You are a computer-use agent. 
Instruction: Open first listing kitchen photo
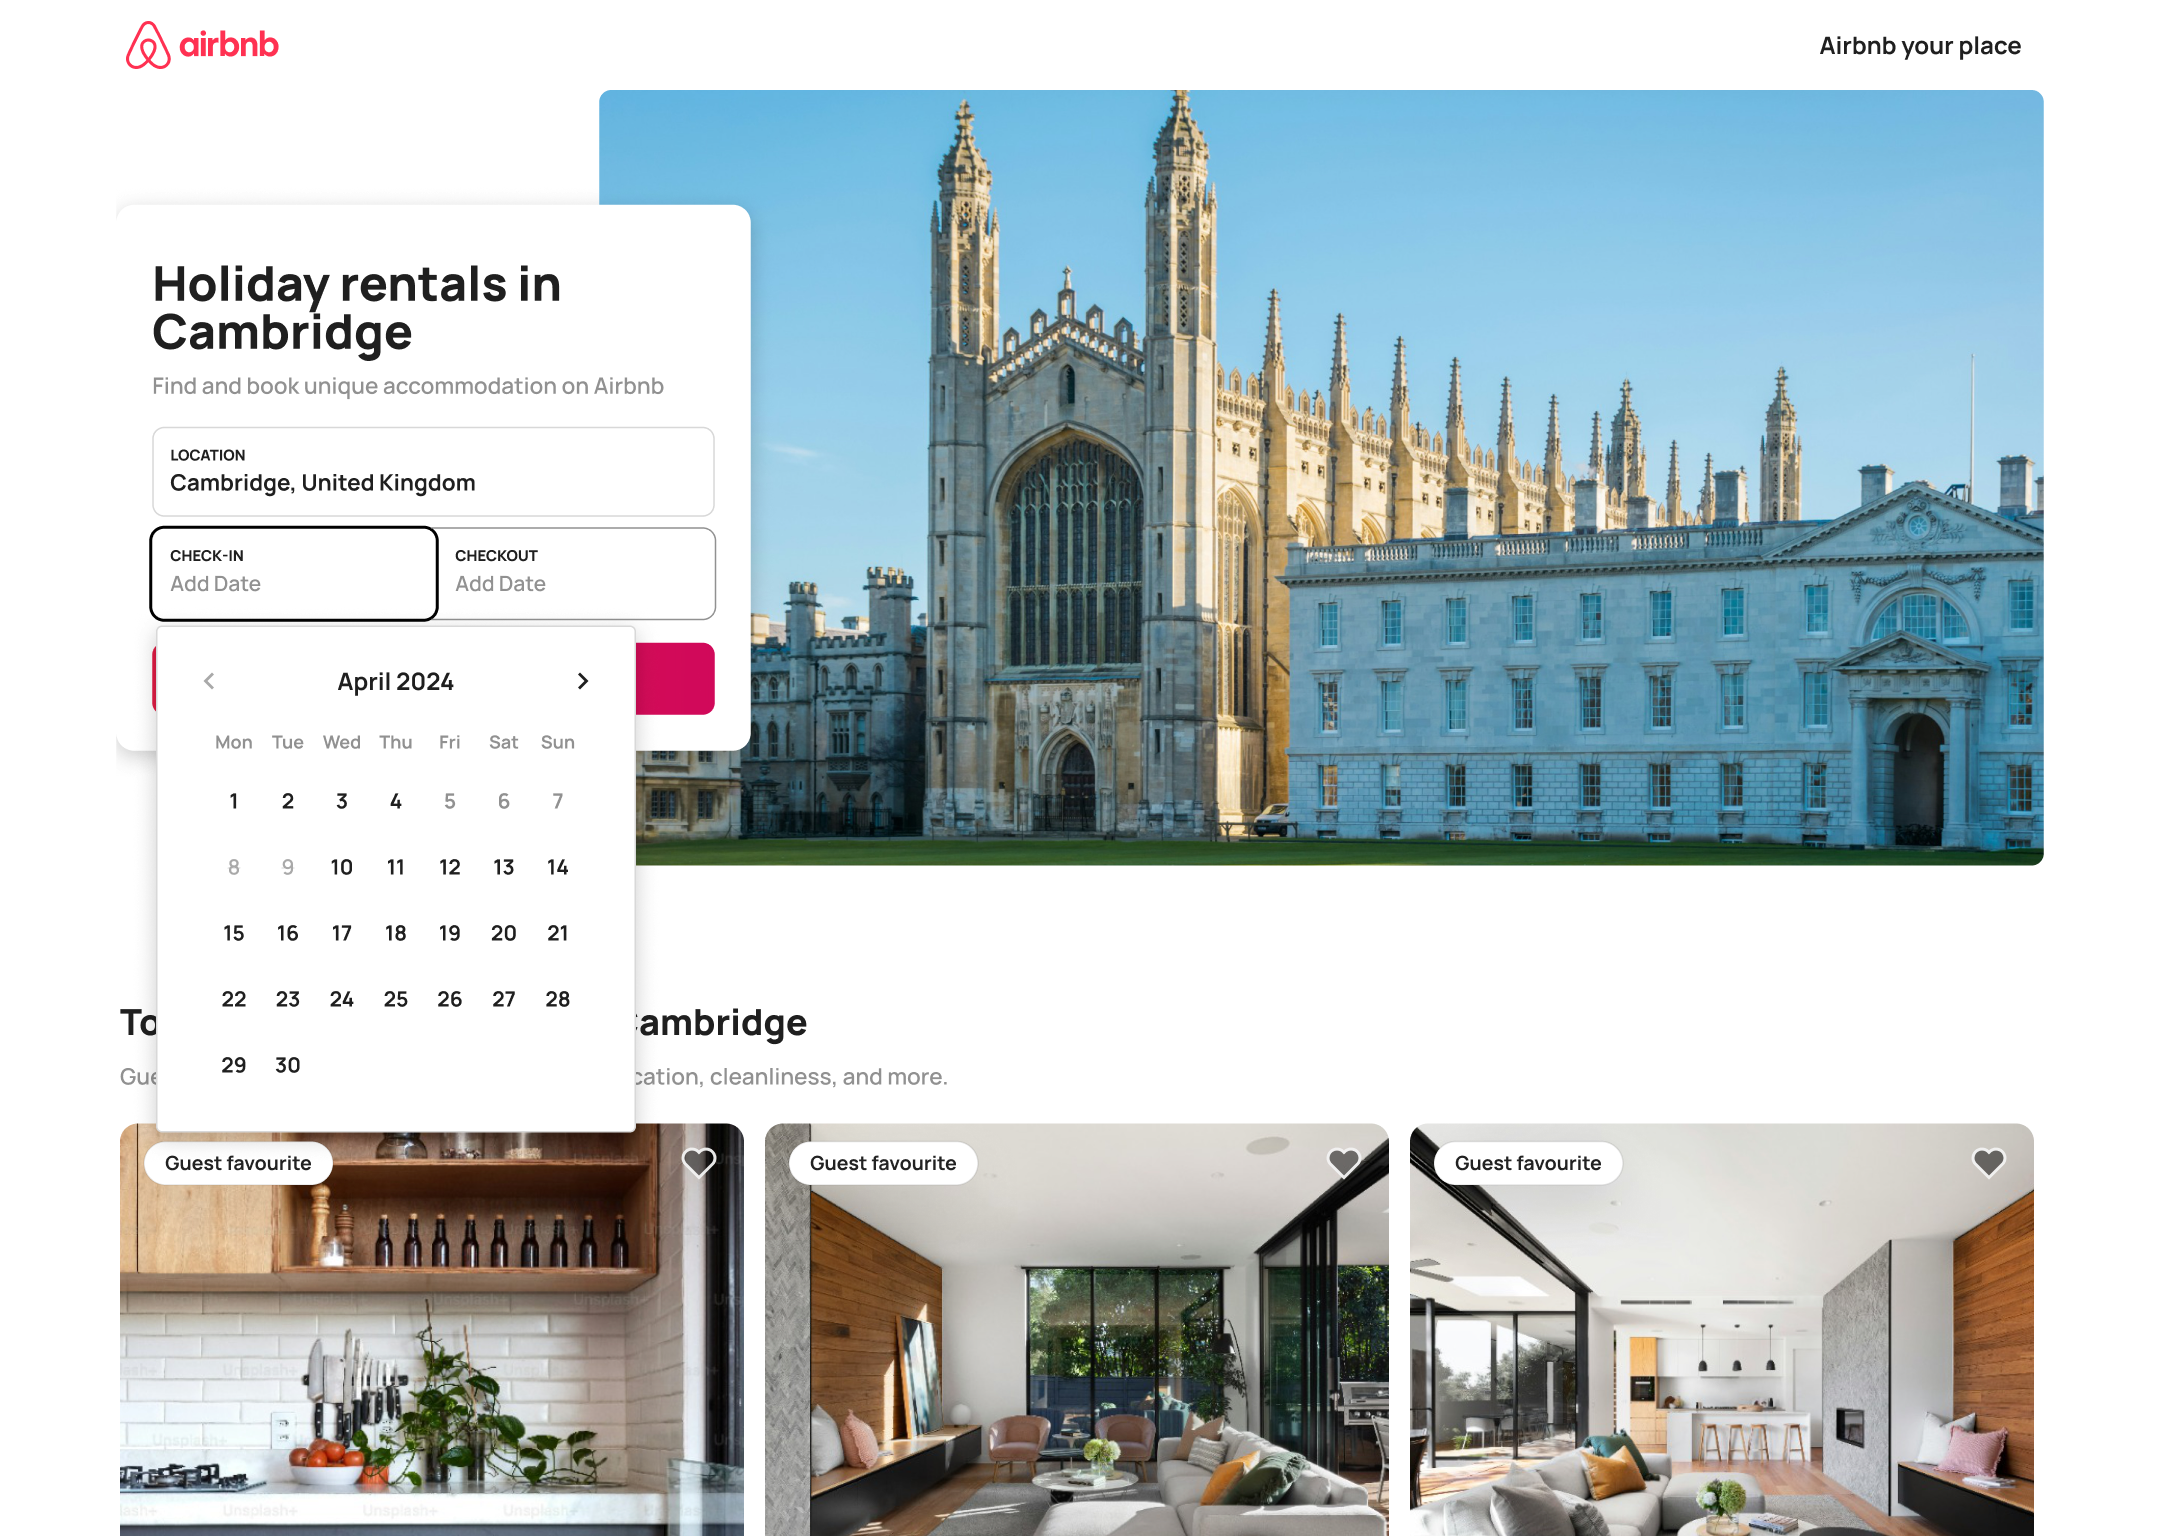(432, 1350)
